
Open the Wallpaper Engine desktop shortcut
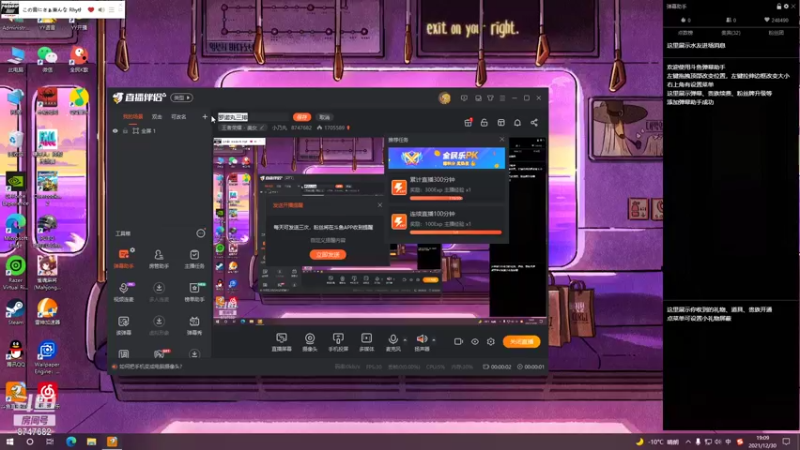(47, 357)
